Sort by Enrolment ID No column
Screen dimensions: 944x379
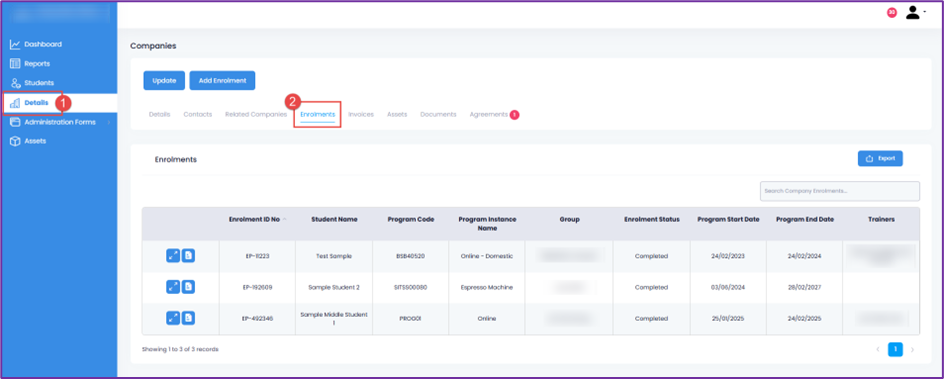pos(257,220)
